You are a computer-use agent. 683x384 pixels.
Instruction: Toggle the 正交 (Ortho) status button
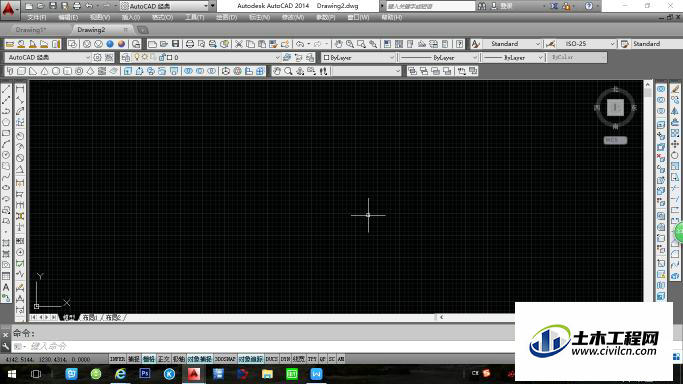pos(163,359)
